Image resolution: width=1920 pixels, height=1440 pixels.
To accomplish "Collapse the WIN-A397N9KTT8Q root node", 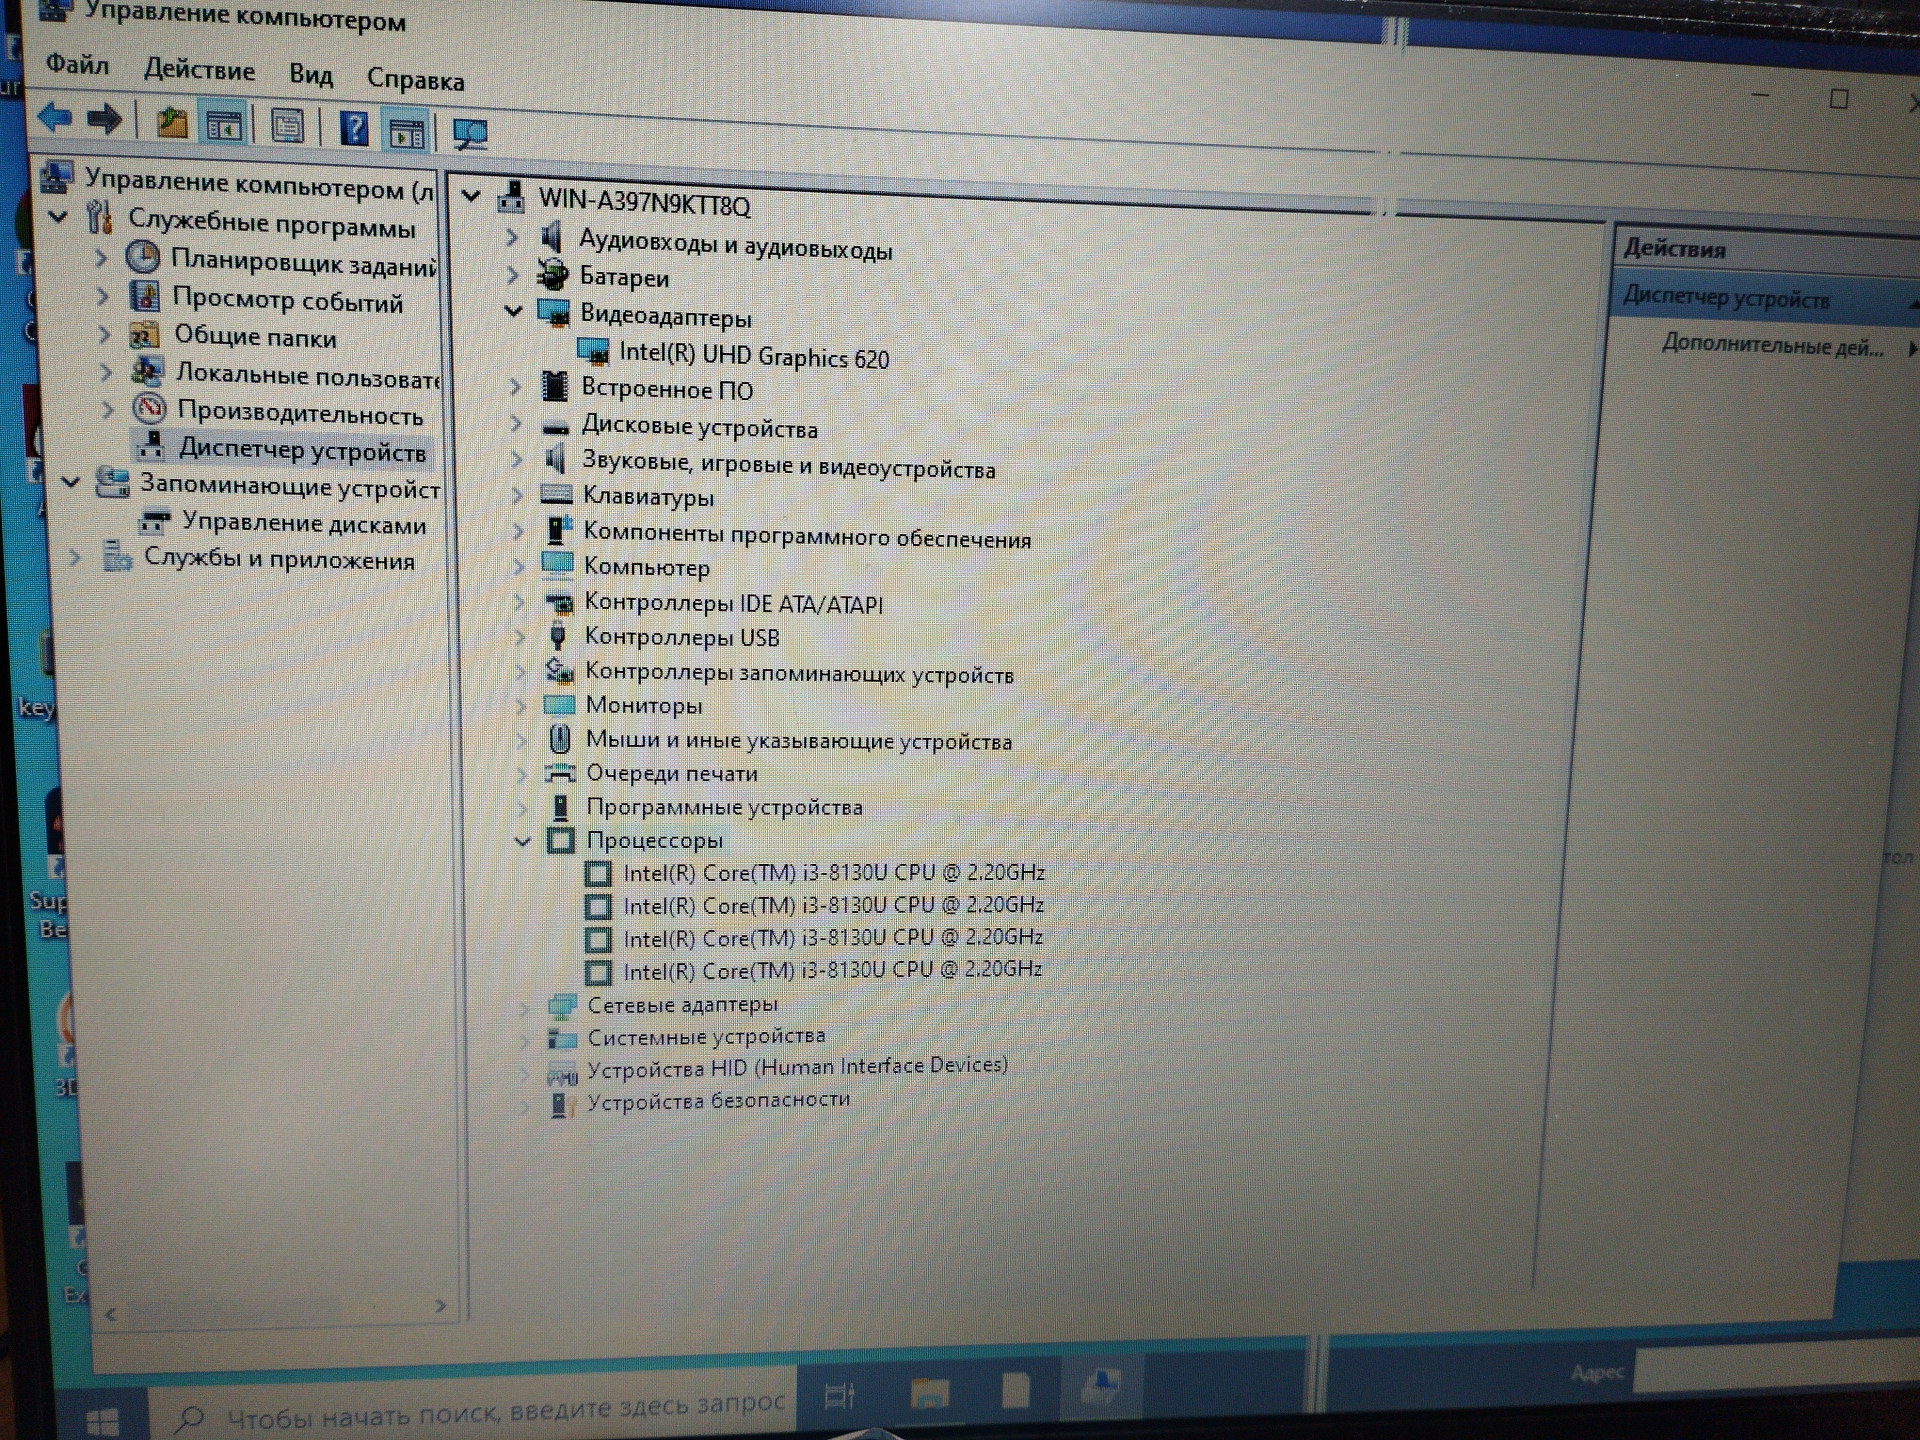I will tap(471, 196).
